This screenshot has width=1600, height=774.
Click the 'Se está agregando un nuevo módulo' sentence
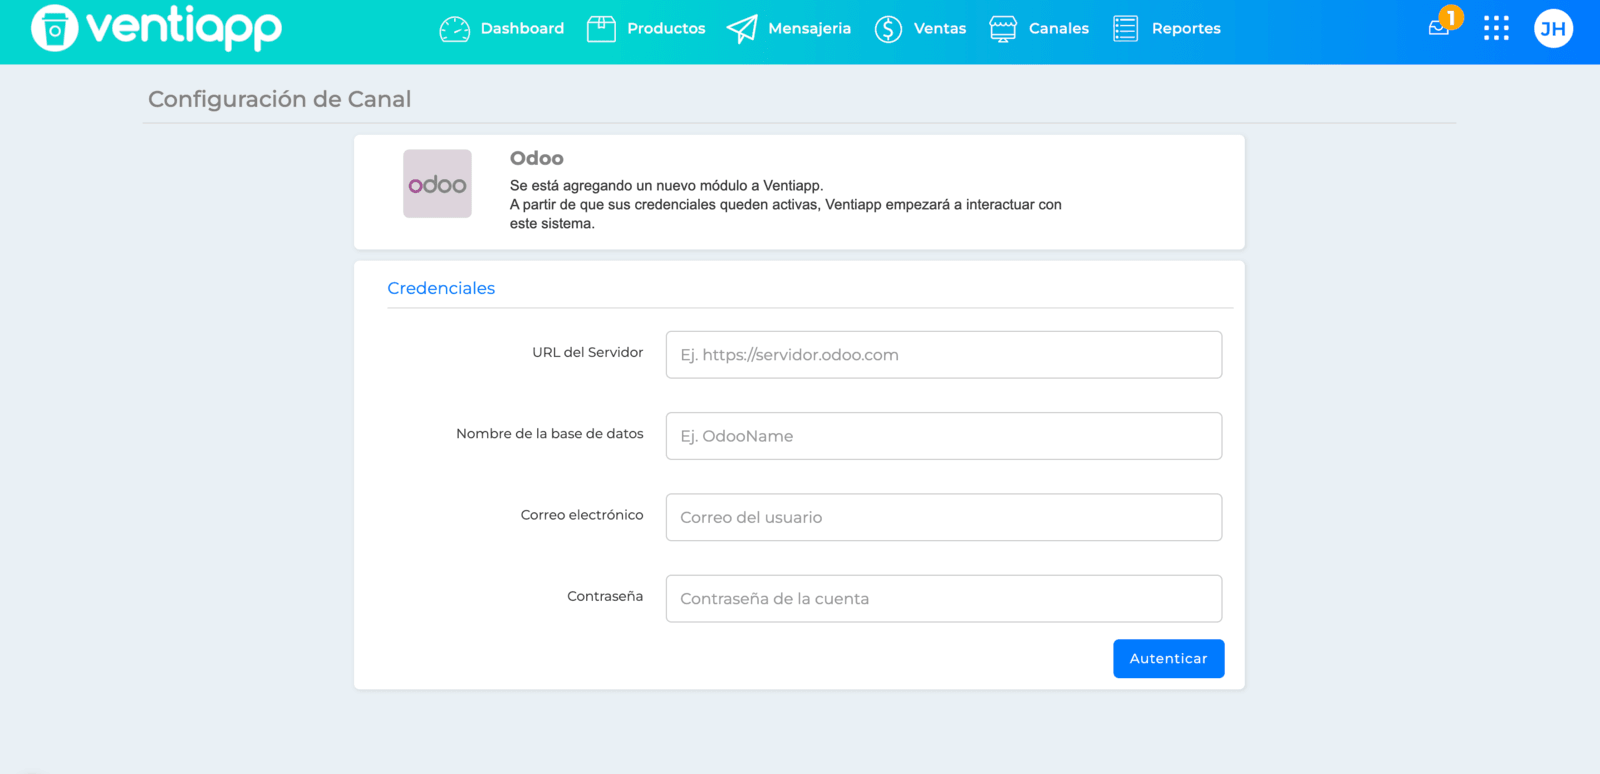click(x=667, y=186)
